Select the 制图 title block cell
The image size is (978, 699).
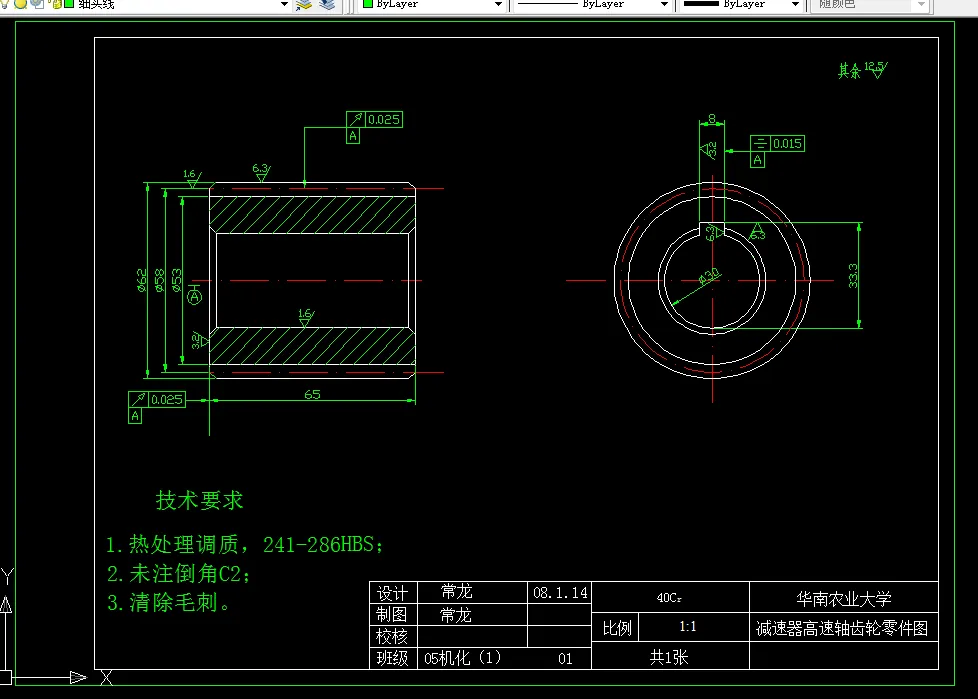click(393, 614)
